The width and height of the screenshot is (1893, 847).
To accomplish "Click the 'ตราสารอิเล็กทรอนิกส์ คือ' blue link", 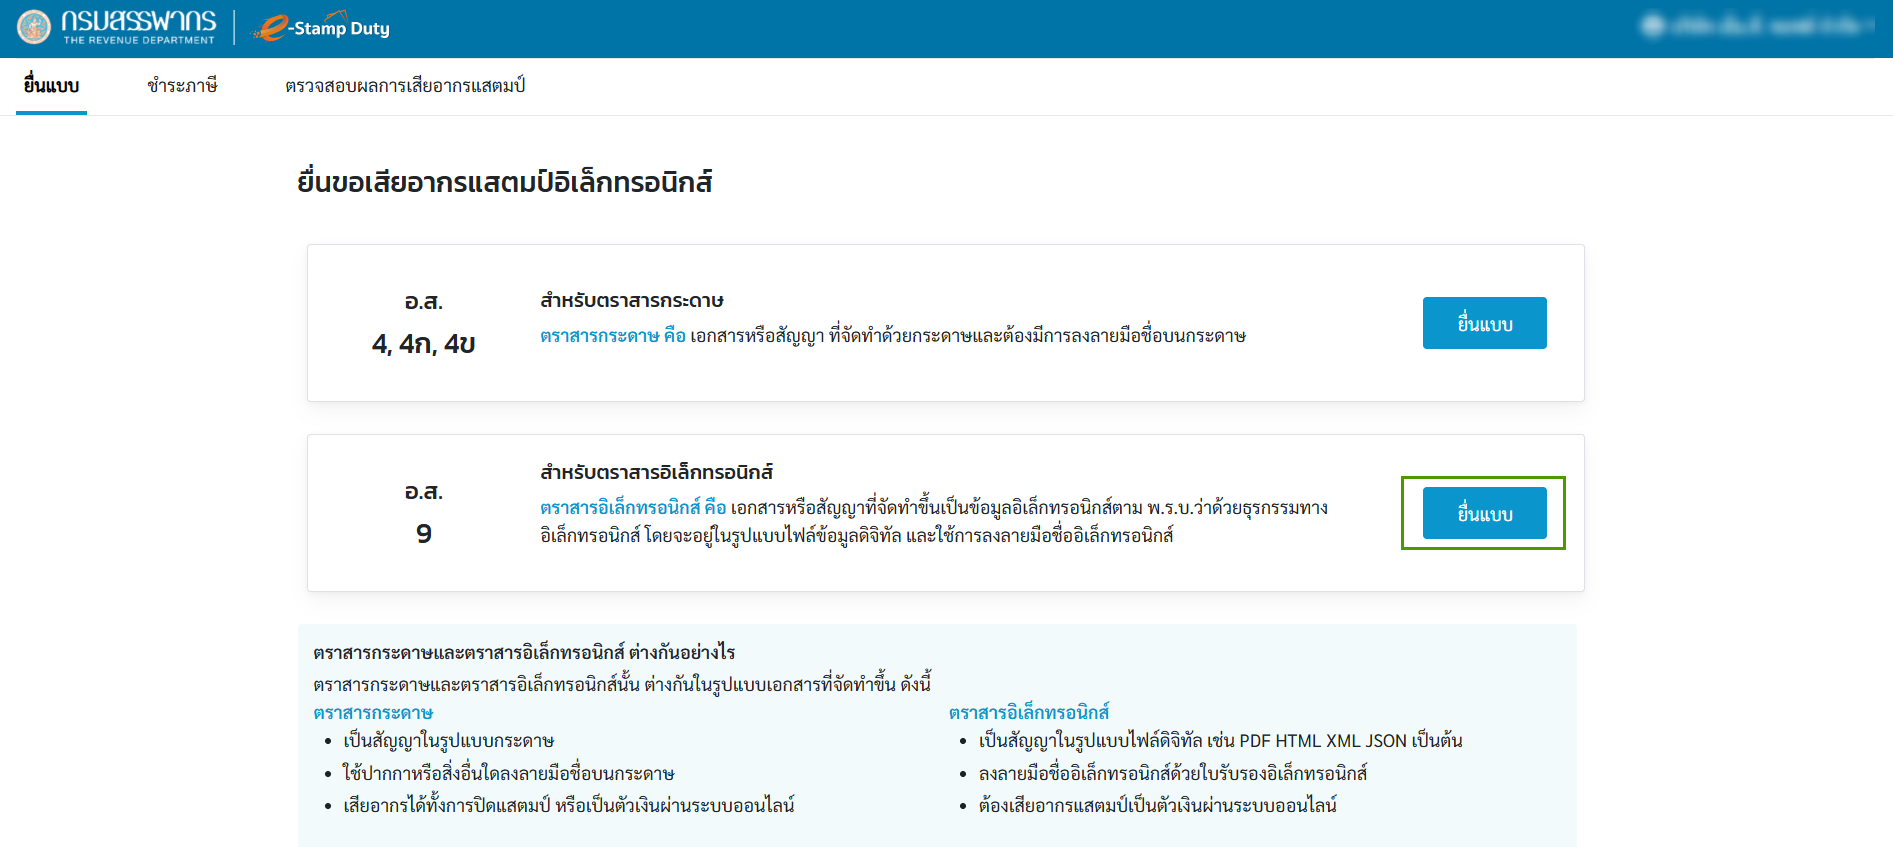I will pyautogui.click(x=632, y=508).
